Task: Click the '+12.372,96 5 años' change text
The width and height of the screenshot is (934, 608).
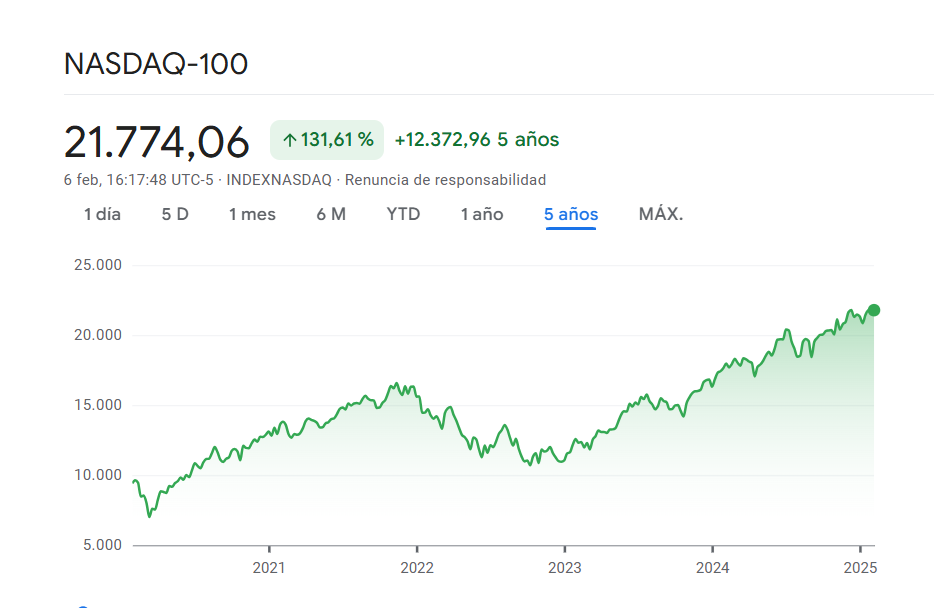Action: (477, 140)
